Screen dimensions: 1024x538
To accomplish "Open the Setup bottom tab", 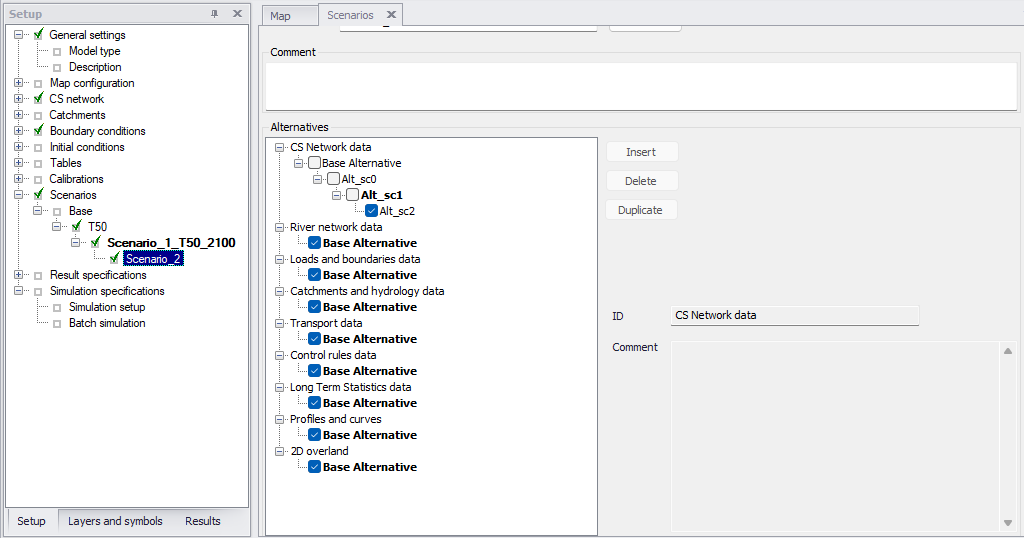I will coord(31,521).
